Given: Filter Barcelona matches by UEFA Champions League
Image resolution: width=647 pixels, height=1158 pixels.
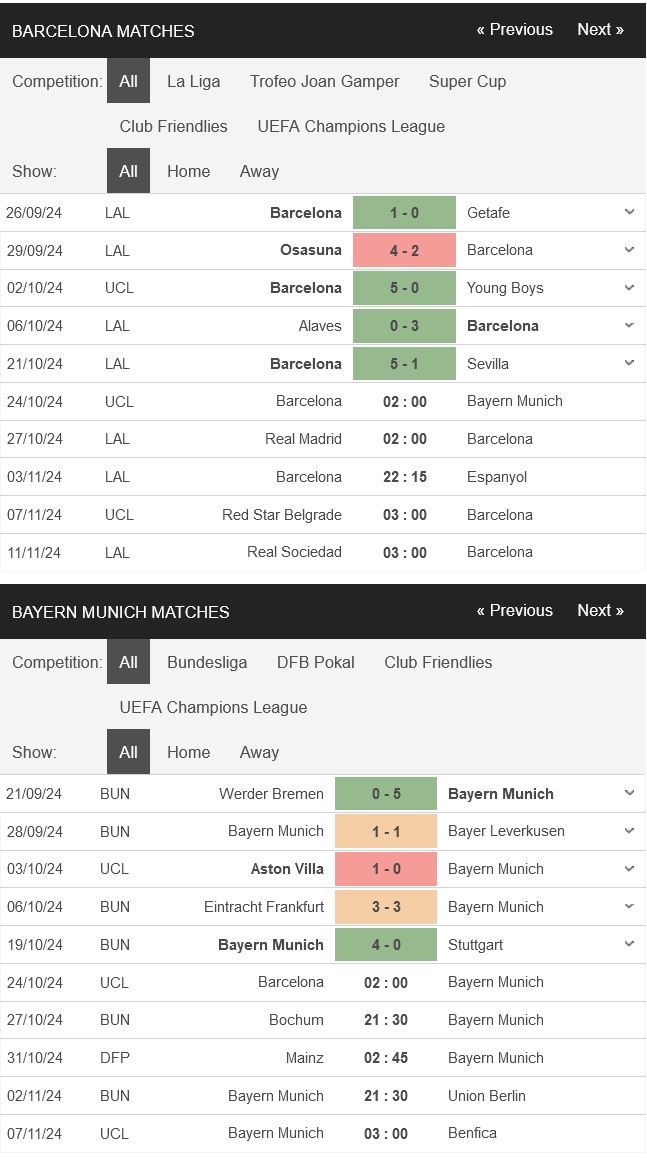Looking at the screenshot, I should (351, 126).
